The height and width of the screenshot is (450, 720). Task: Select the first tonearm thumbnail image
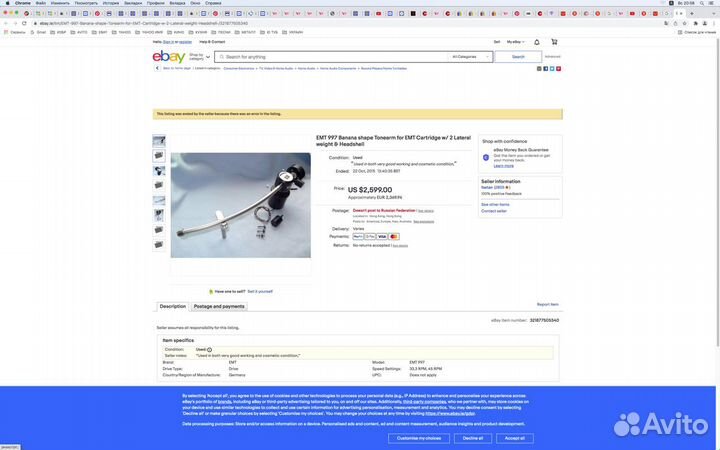(159, 141)
